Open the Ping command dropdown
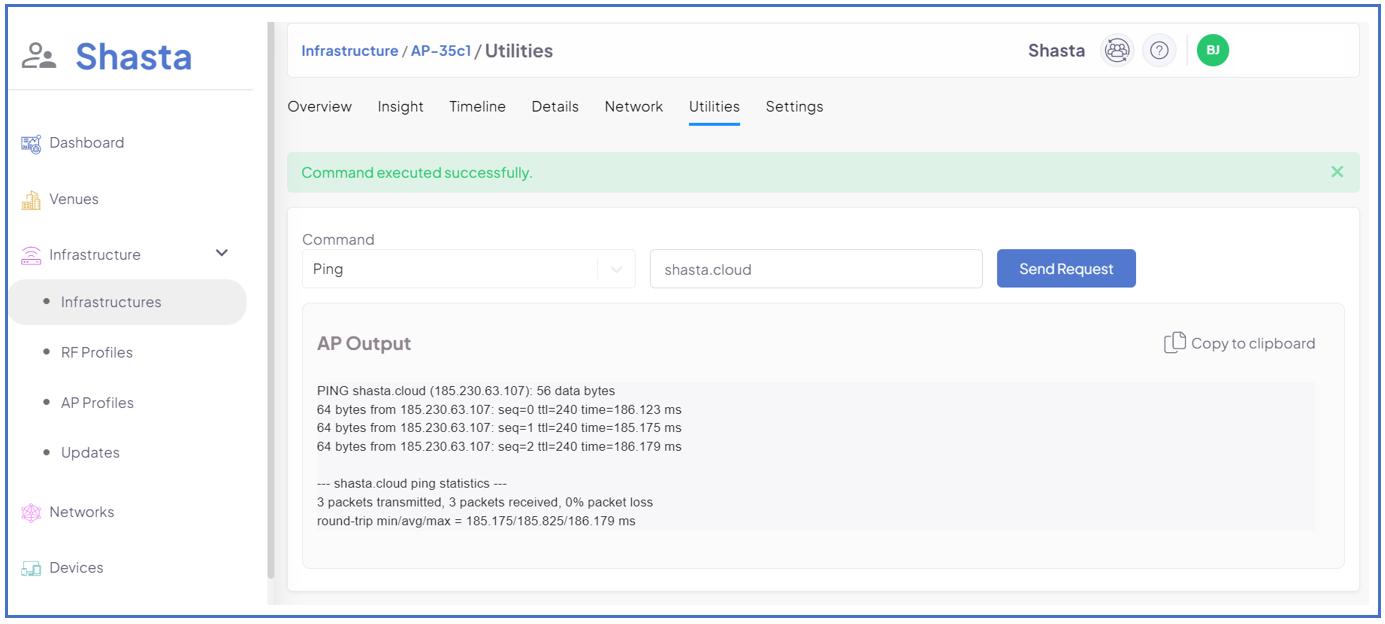Image resolution: width=1385 pixels, height=624 pixels. point(468,269)
